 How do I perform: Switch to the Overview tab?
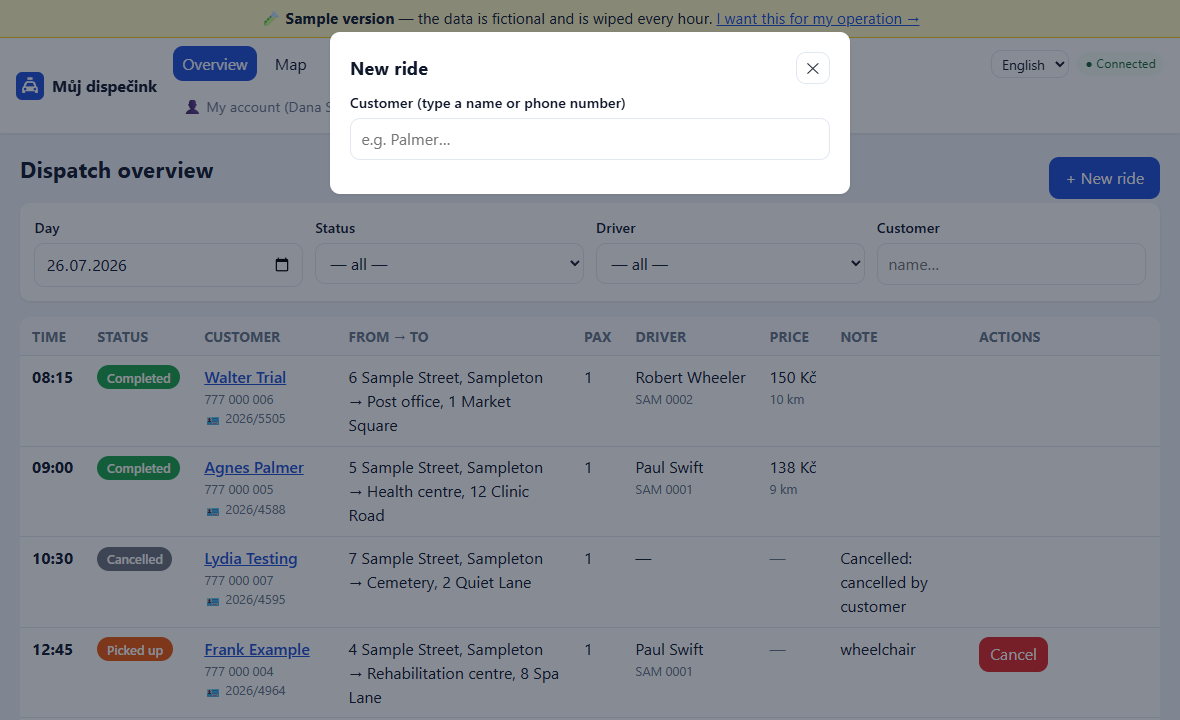tap(214, 64)
